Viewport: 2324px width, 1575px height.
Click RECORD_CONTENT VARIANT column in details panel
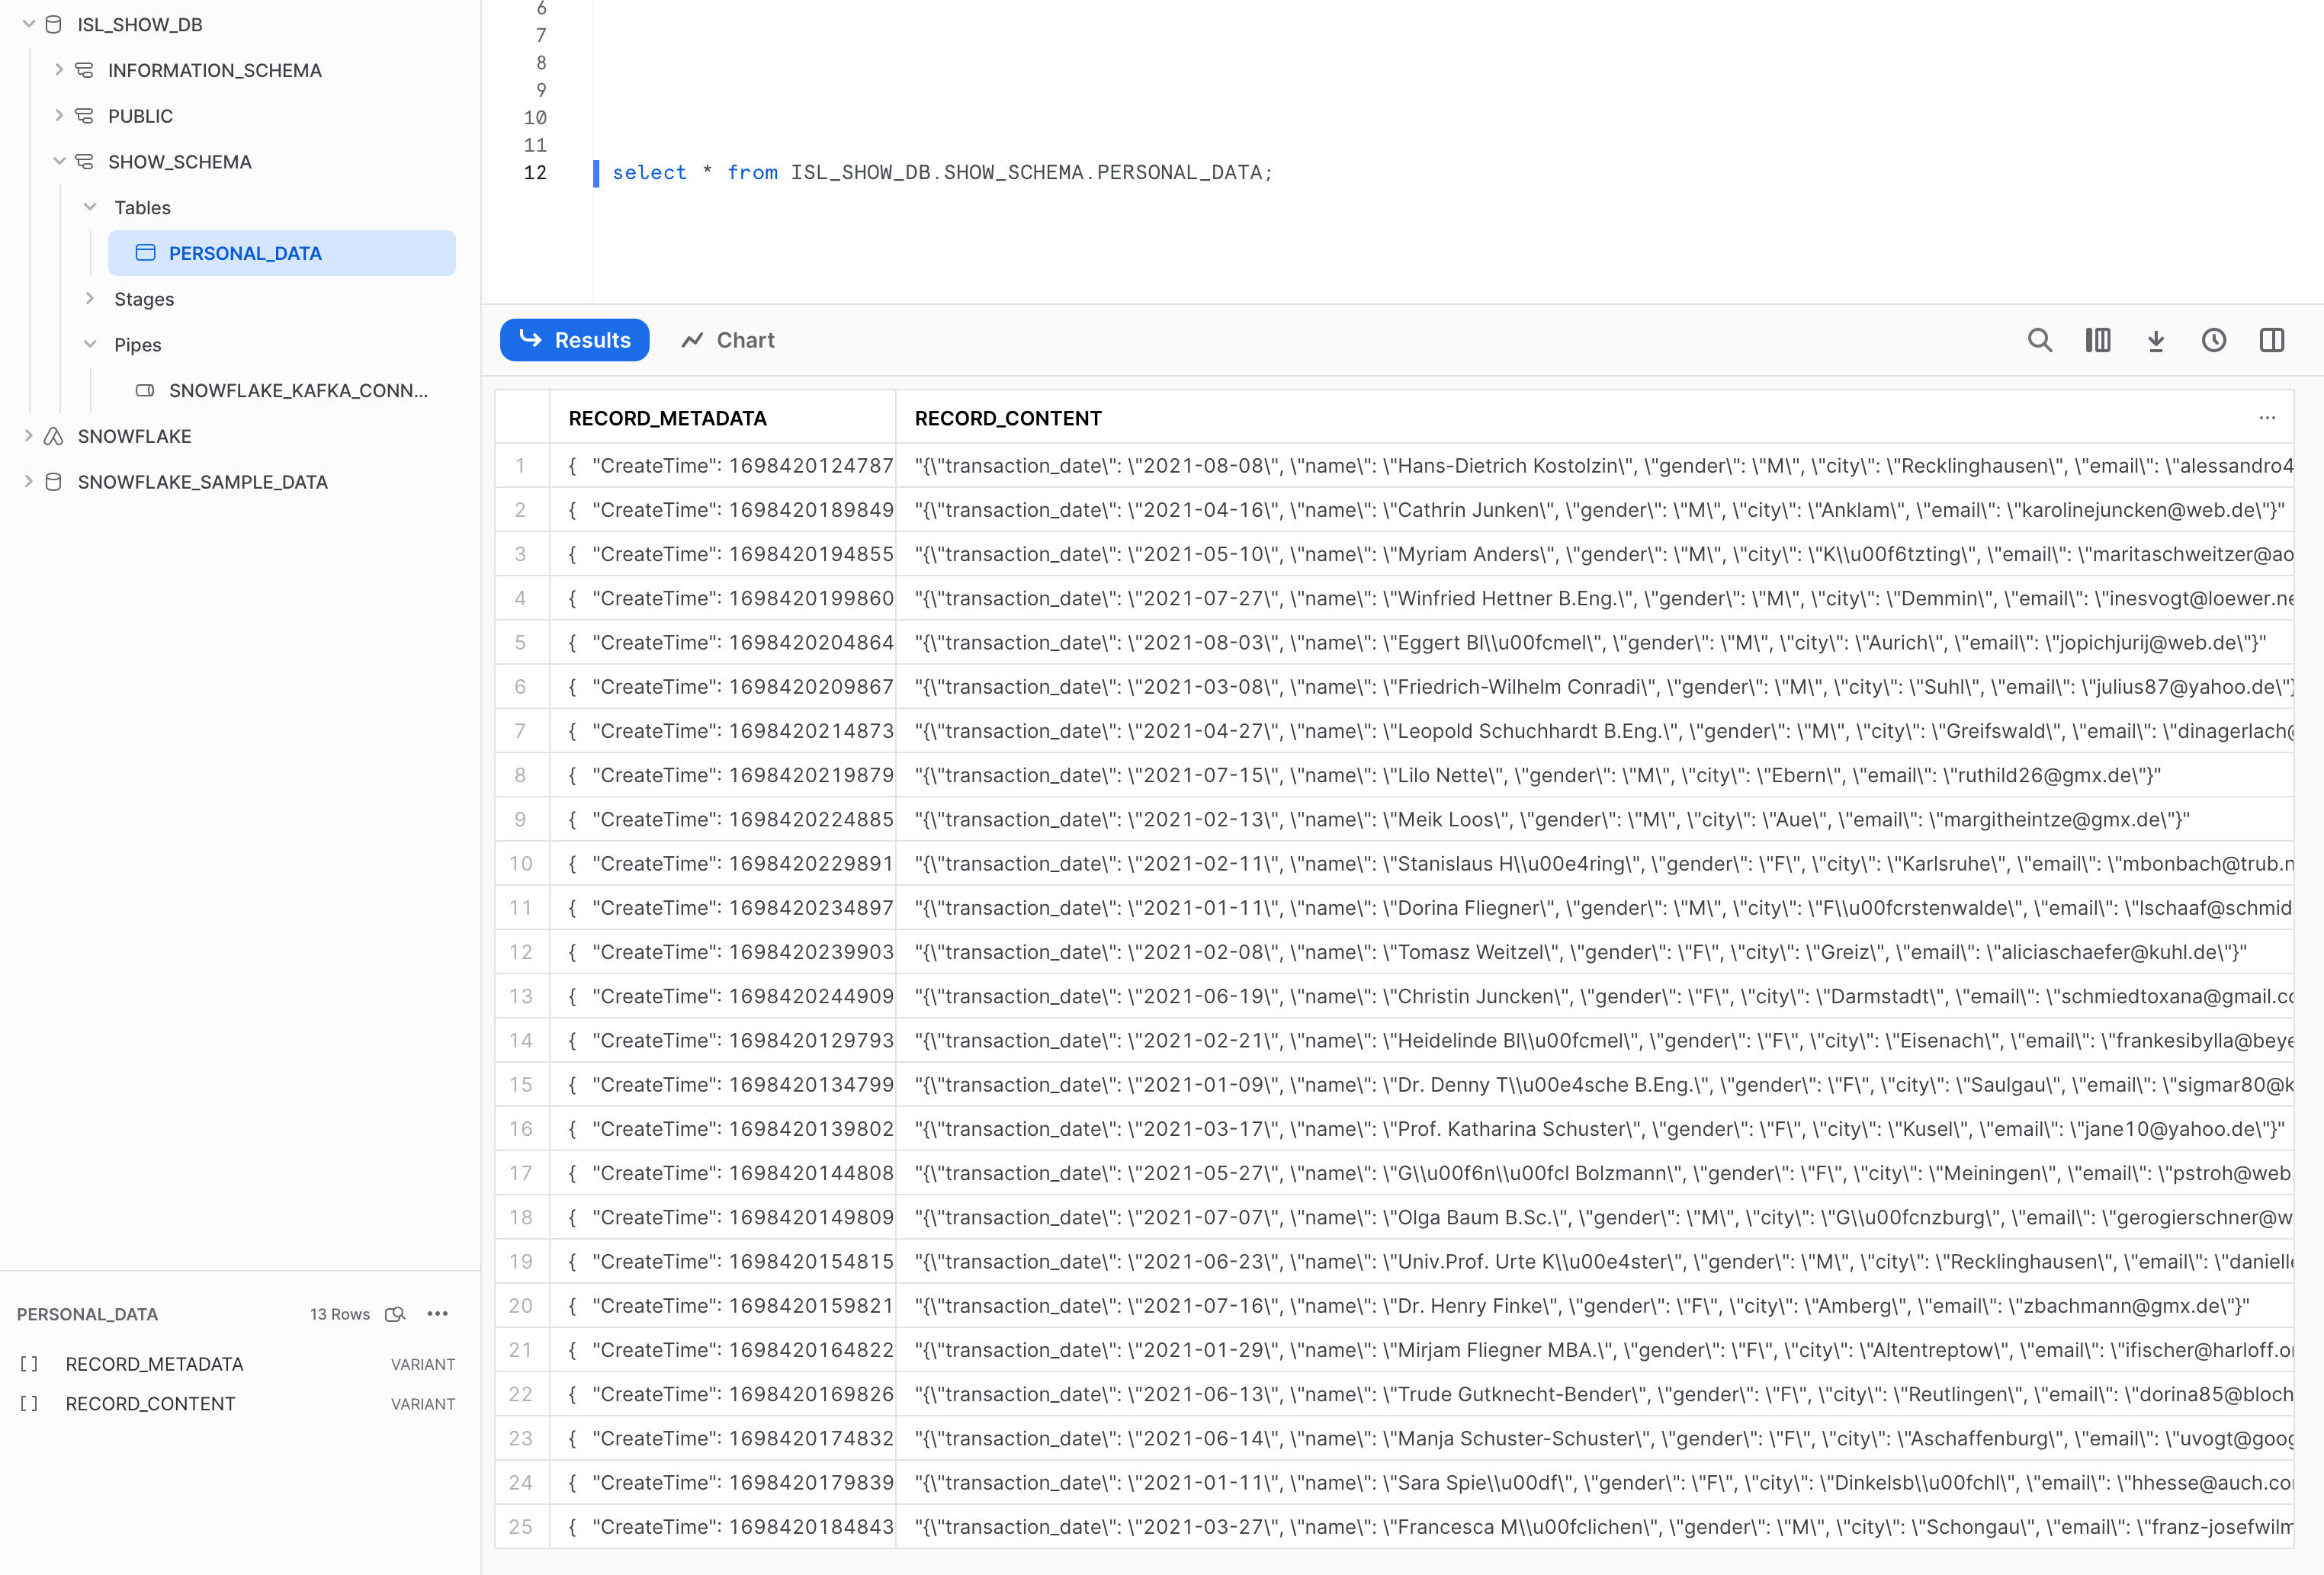pyautogui.click(x=237, y=1404)
